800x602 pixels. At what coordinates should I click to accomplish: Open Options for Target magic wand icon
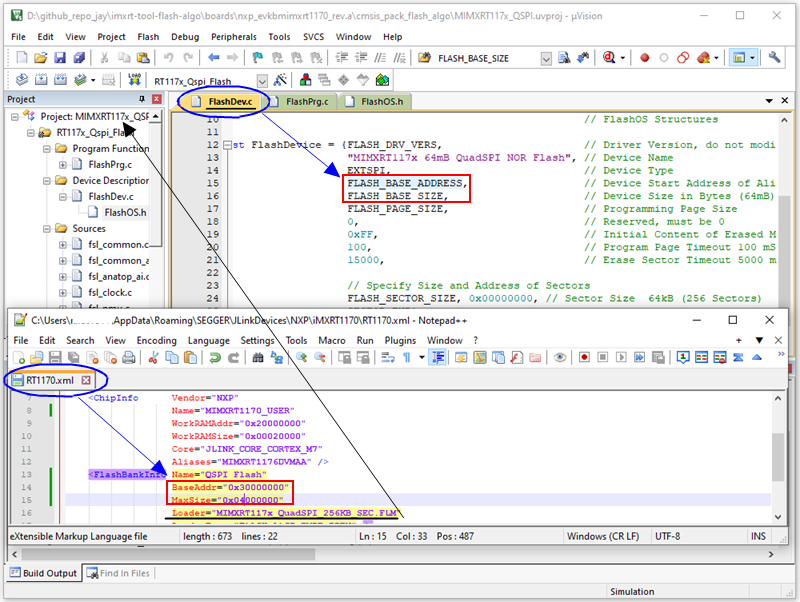pos(280,80)
